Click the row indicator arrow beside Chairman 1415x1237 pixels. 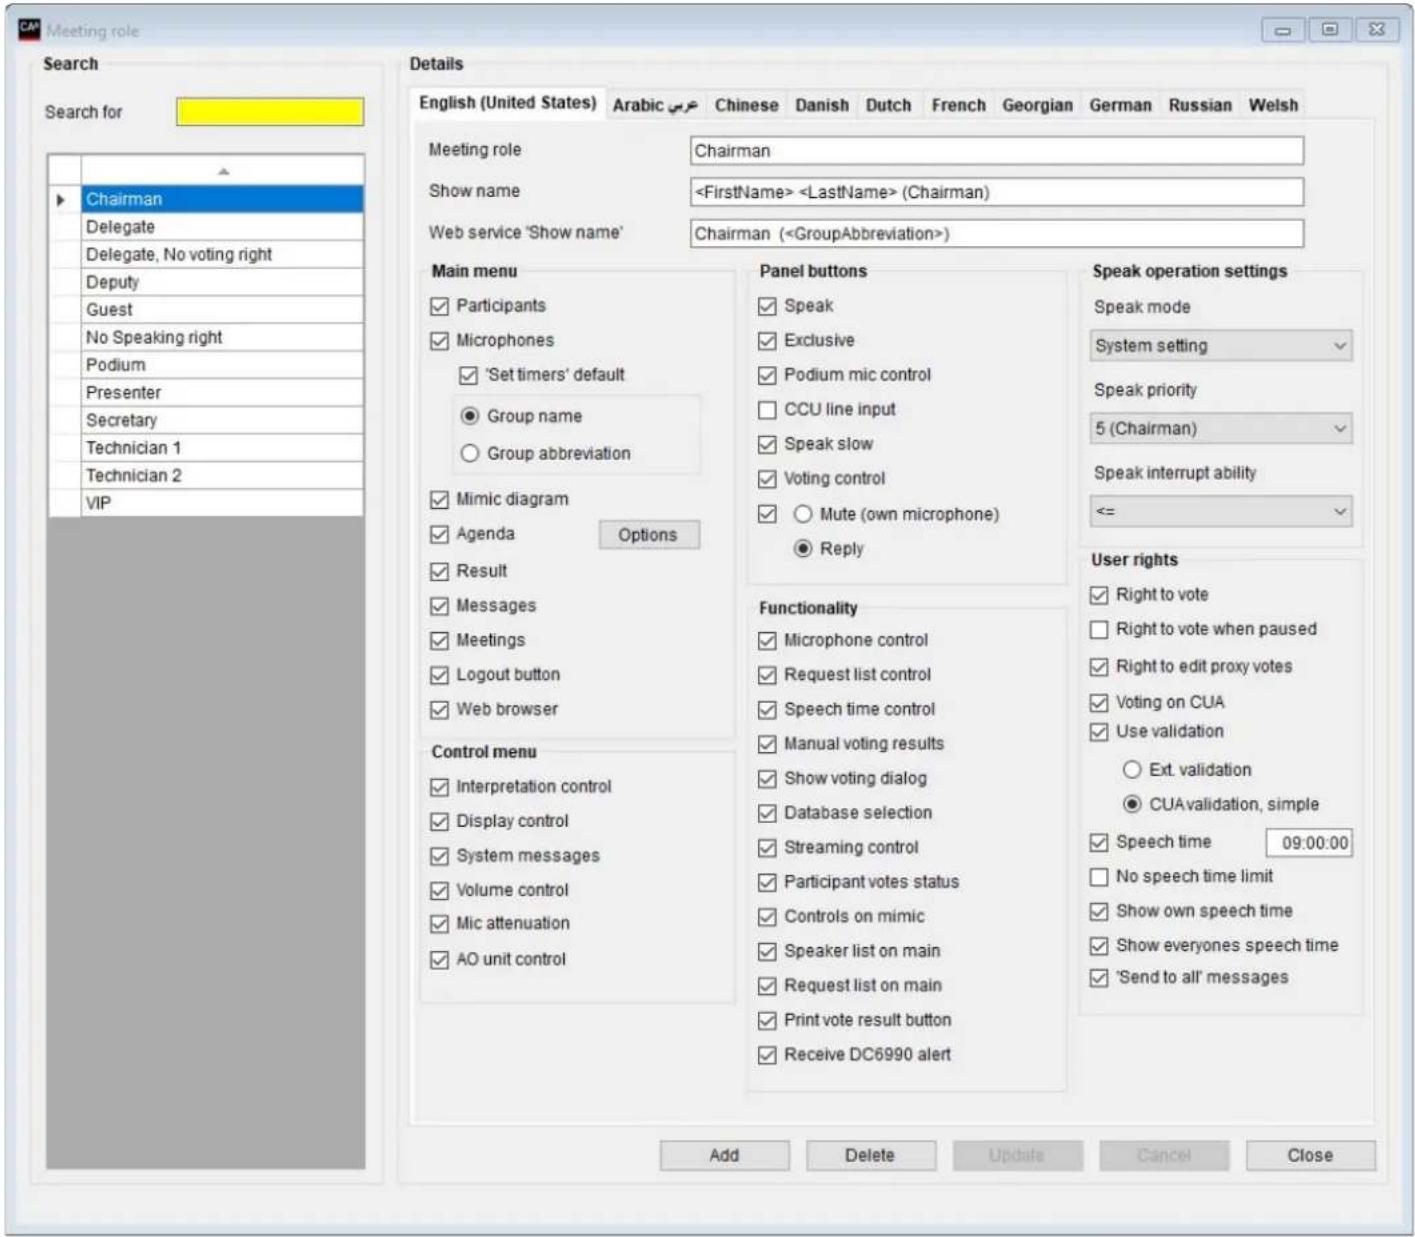(61, 200)
